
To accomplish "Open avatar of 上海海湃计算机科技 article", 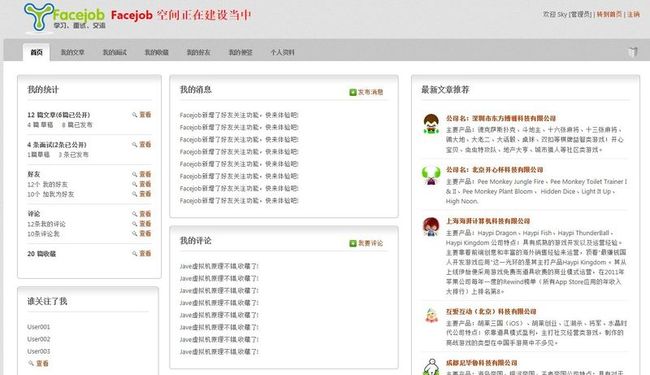I will click(x=431, y=226).
